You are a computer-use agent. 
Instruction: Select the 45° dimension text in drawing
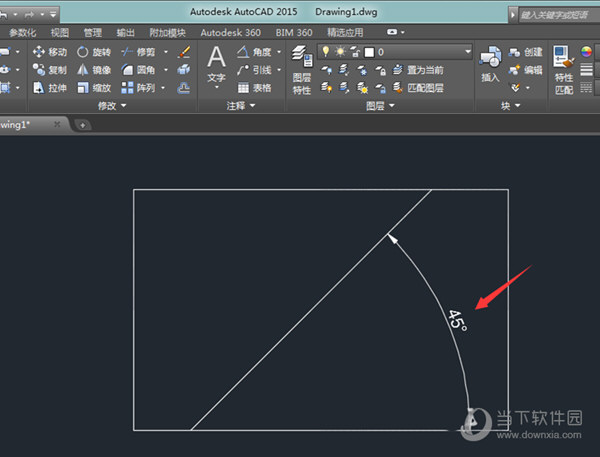(458, 321)
